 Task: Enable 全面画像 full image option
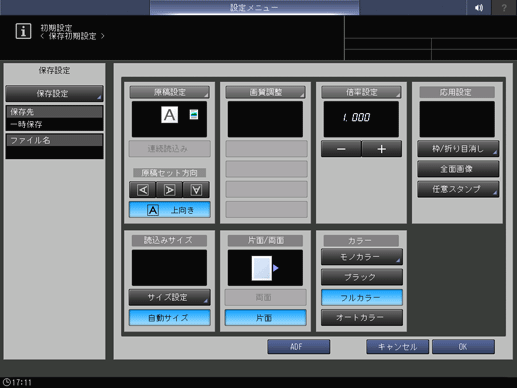click(x=458, y=169)
